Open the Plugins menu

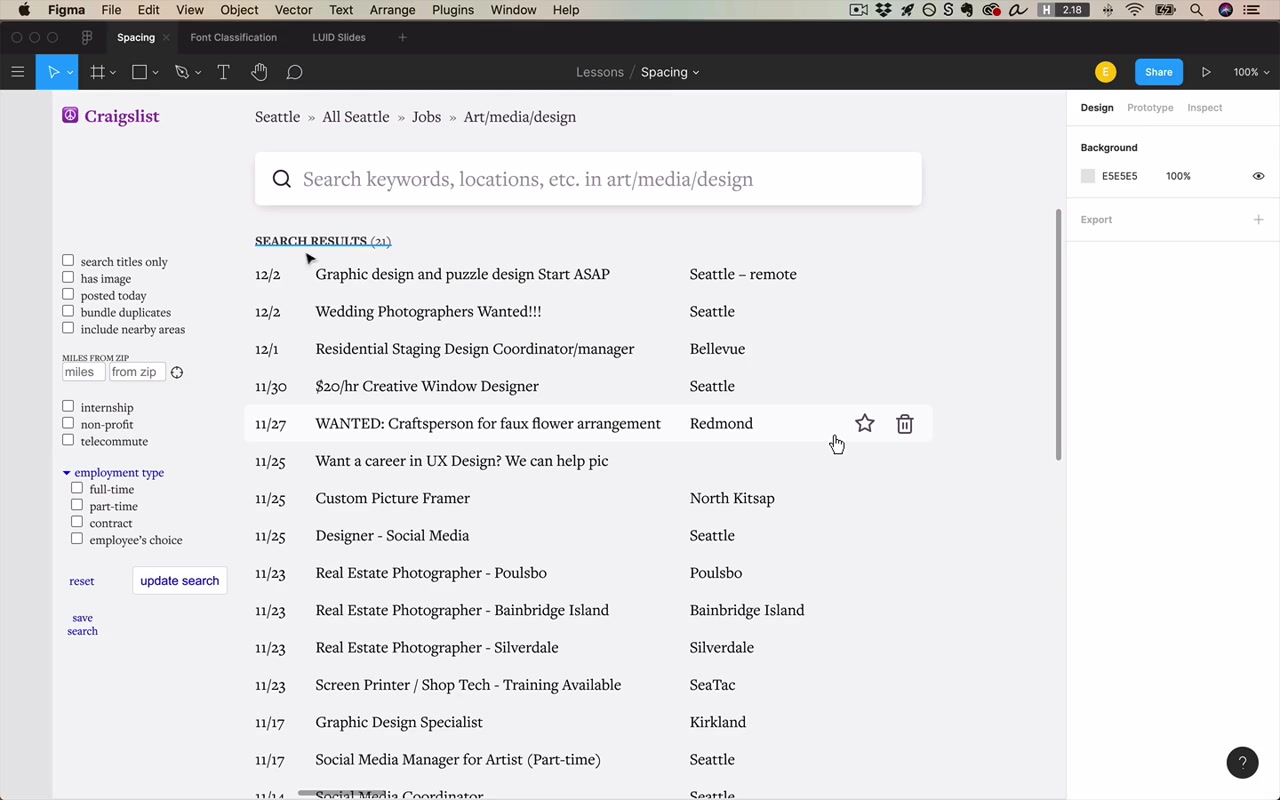coord(453,10)
